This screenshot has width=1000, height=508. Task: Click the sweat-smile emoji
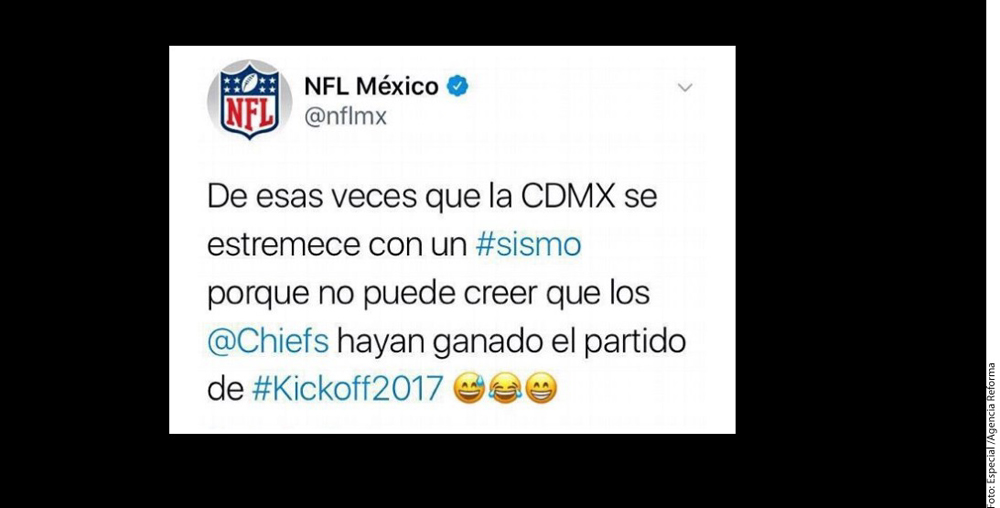pyautogui.click(x=469, y=388)
